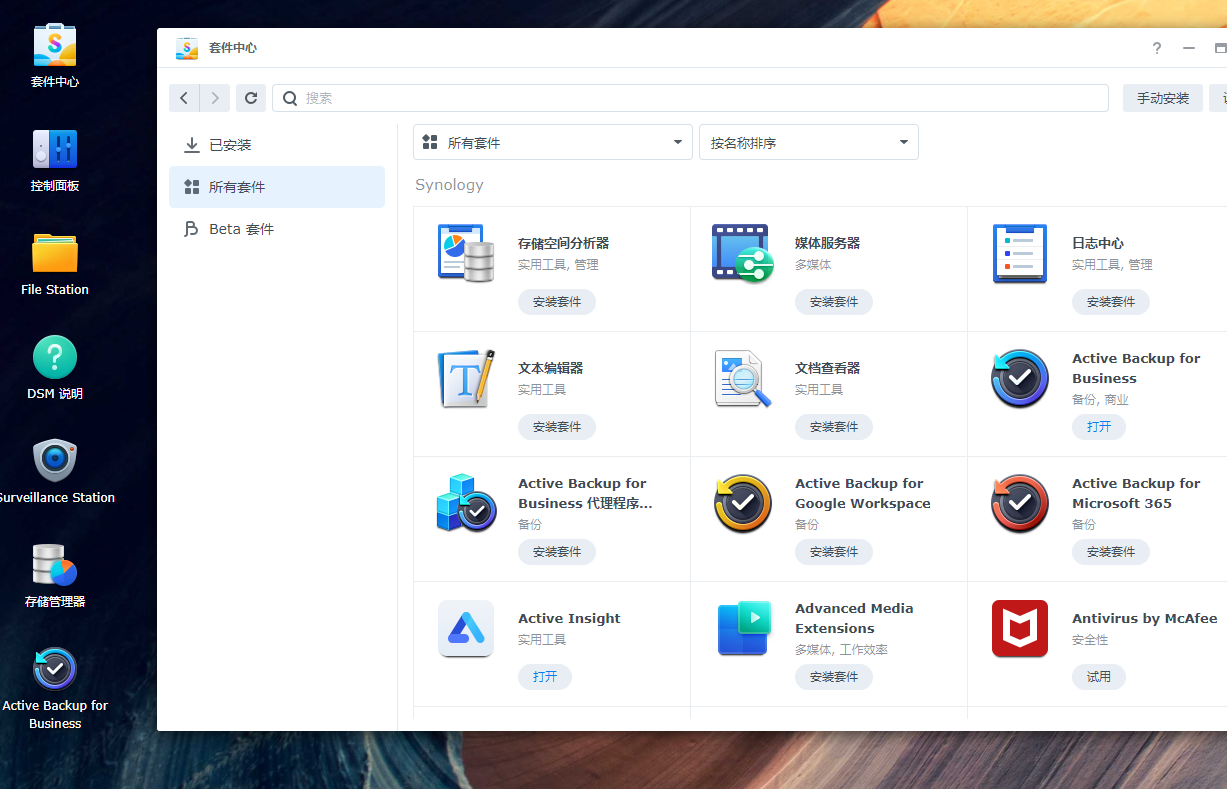Launch Surveillance Station from desktop
Screen dimensions: 1227x789
point(55,461)
